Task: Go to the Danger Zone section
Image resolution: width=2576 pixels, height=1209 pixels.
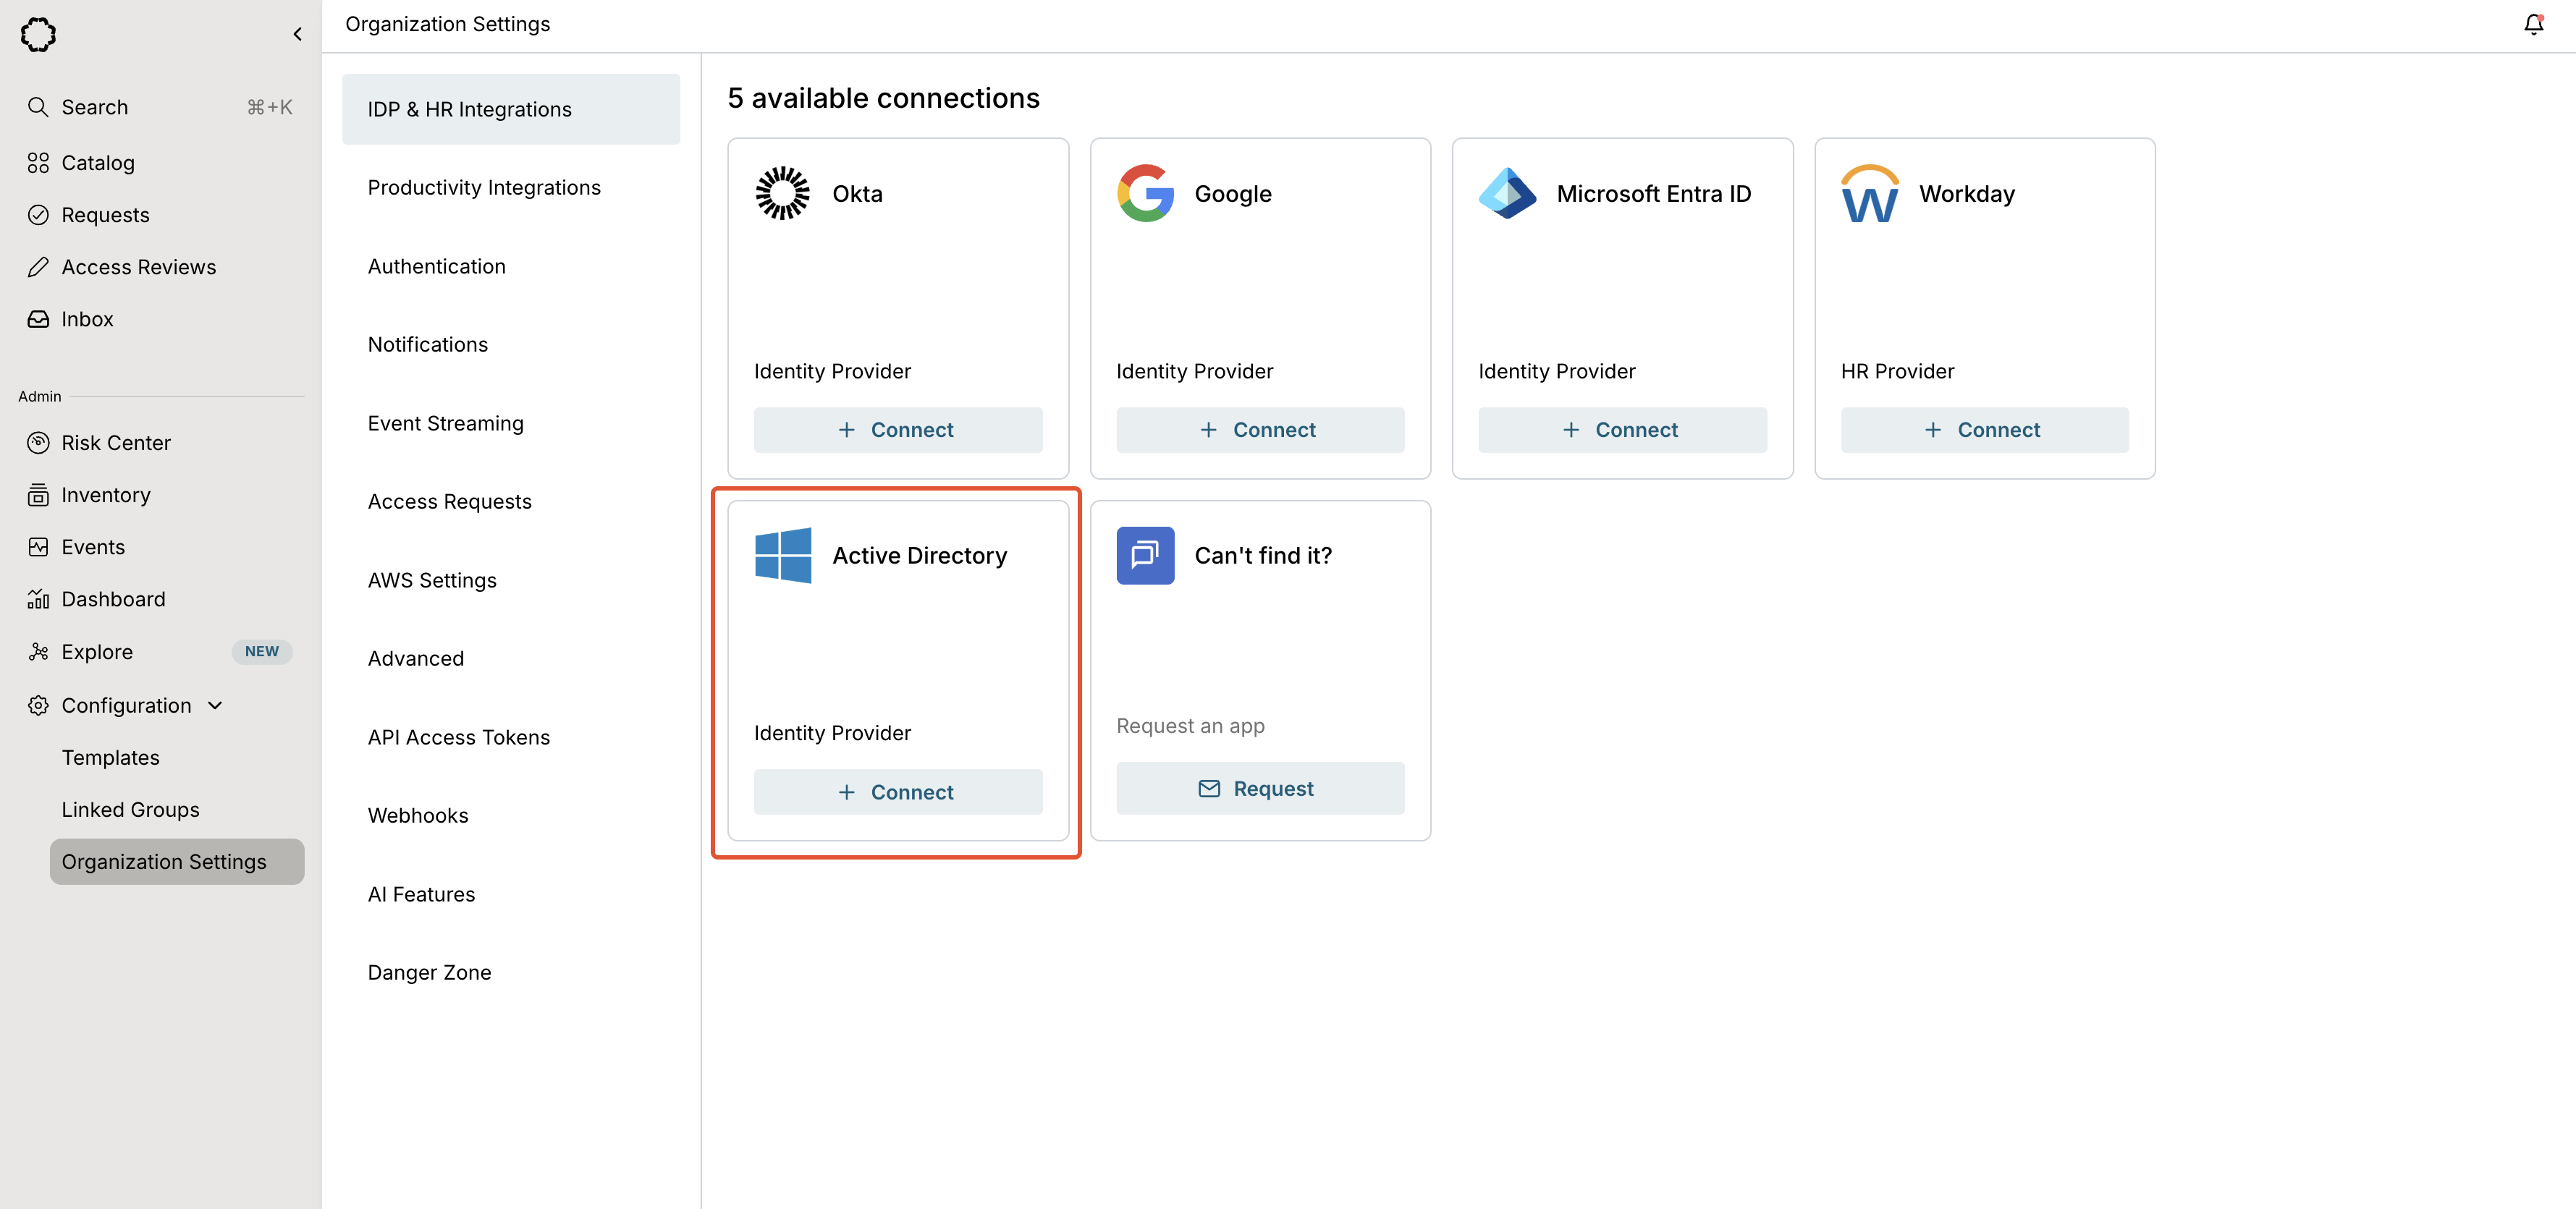Action: 429,972
